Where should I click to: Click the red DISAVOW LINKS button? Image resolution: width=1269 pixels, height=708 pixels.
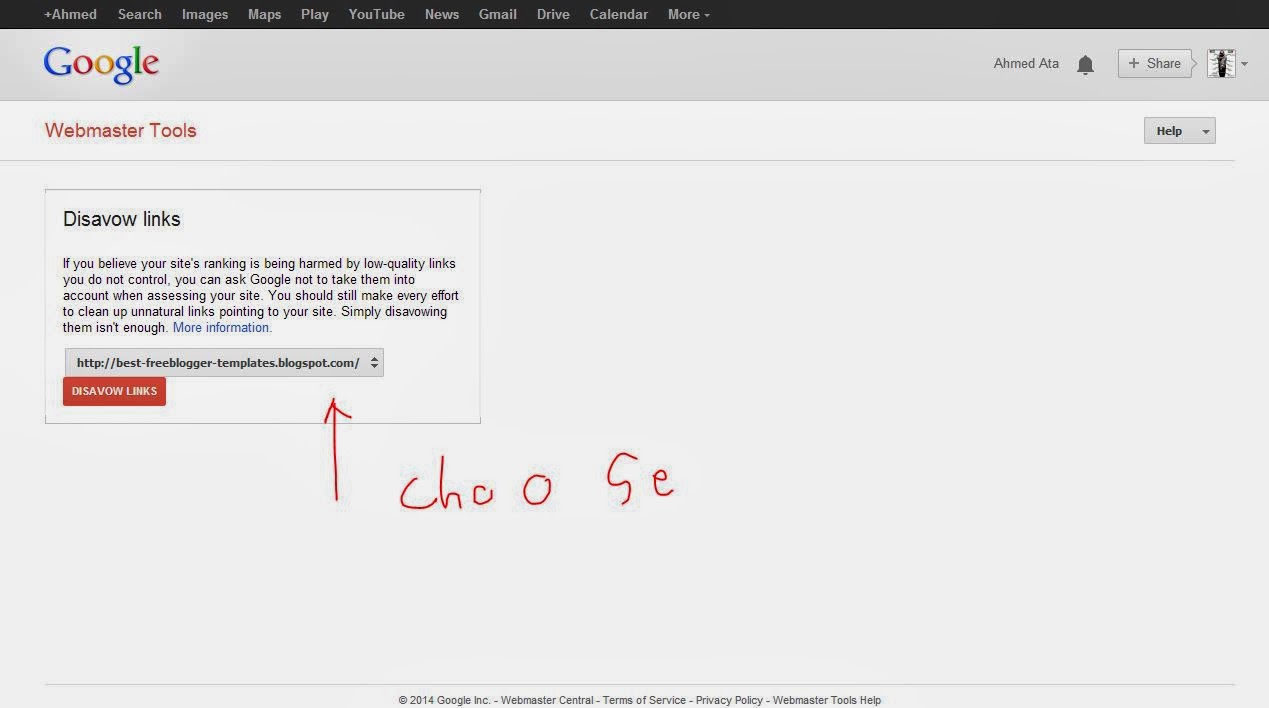click(x=114, y=391)
